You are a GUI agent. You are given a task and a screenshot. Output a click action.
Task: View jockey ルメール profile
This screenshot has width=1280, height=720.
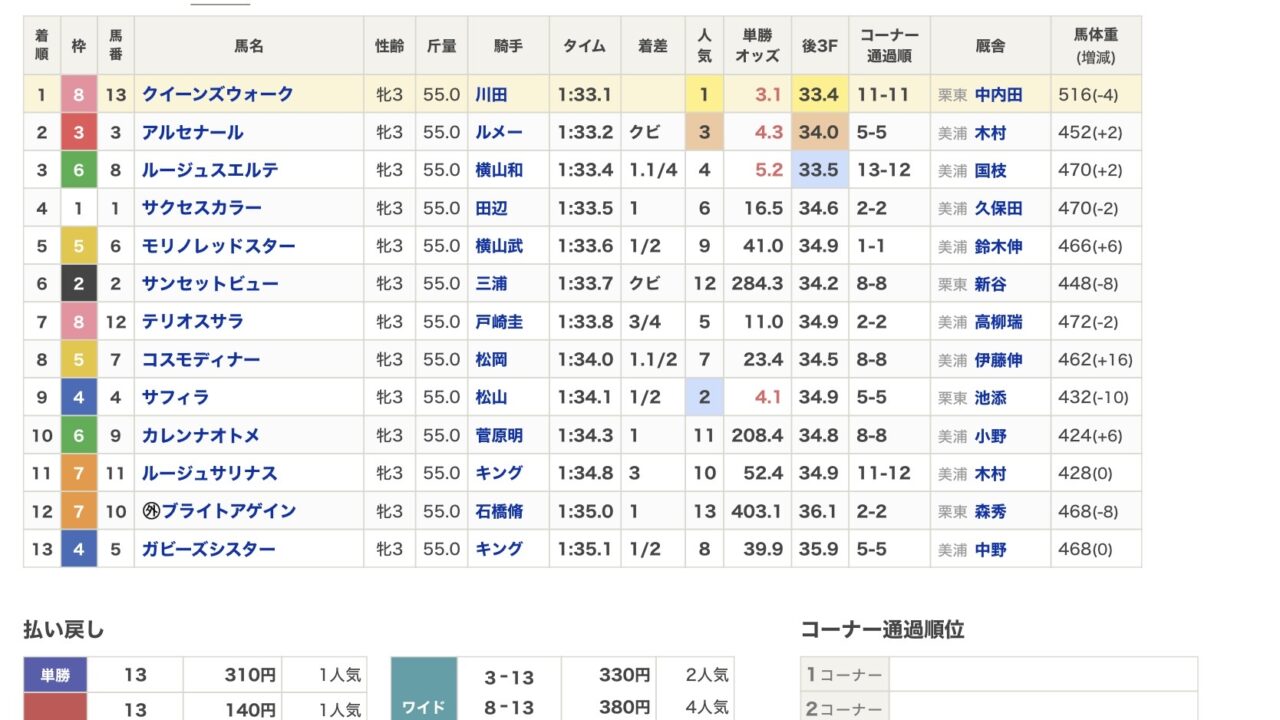[x=499, y=132]
